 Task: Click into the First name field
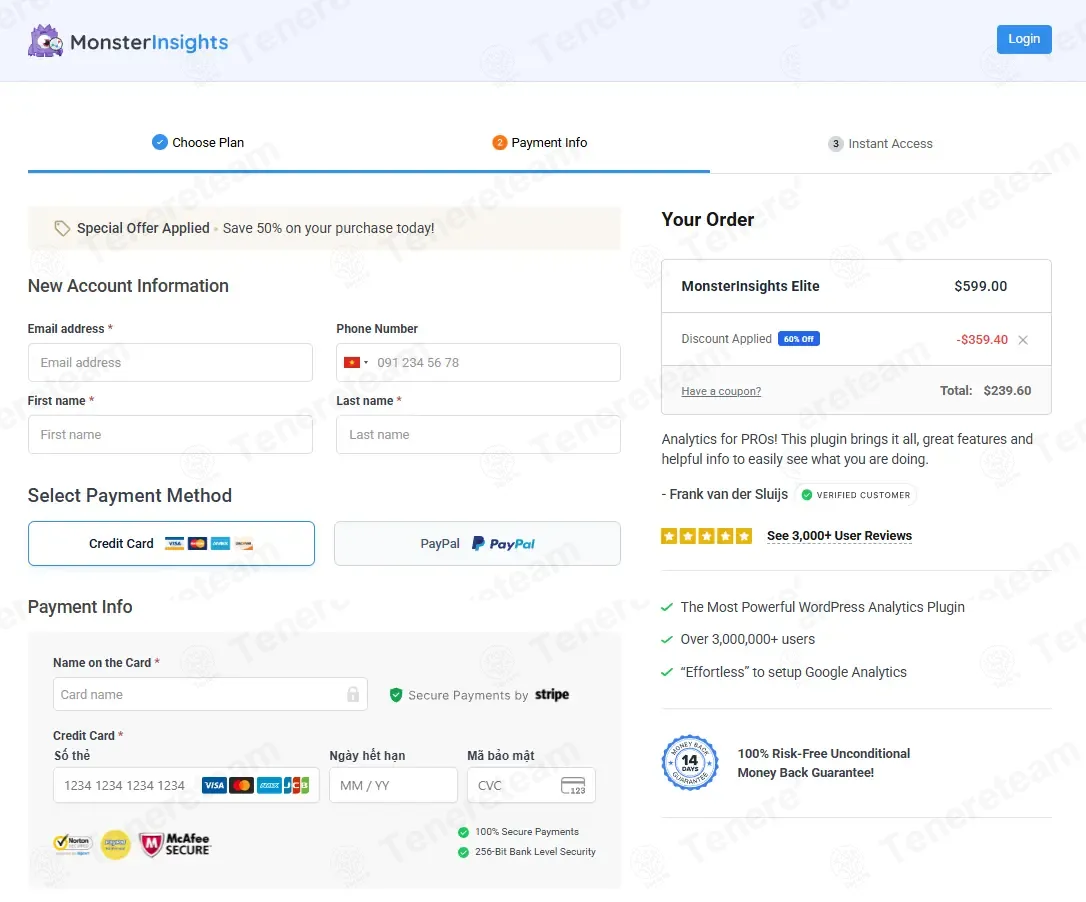(x=170, y=434)
